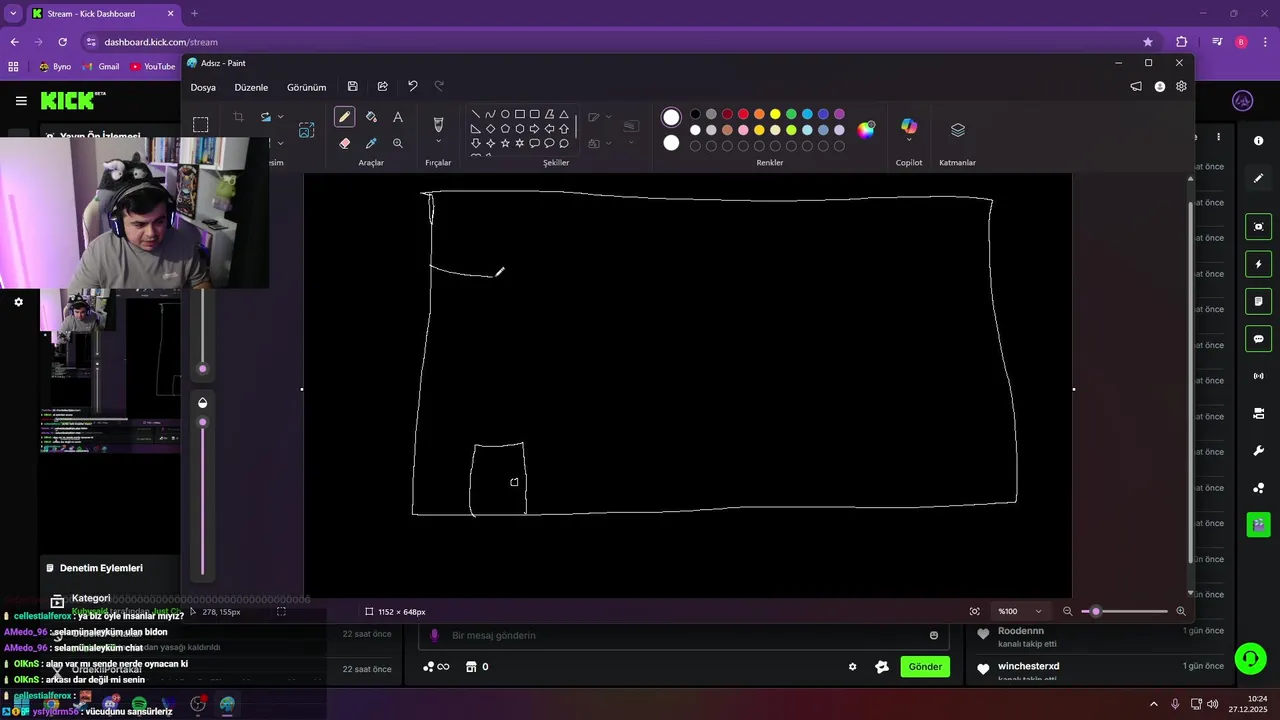Viewport: 1280px width, 720px height.
Task: Pick the red color swatch
Action: (743, 114)
